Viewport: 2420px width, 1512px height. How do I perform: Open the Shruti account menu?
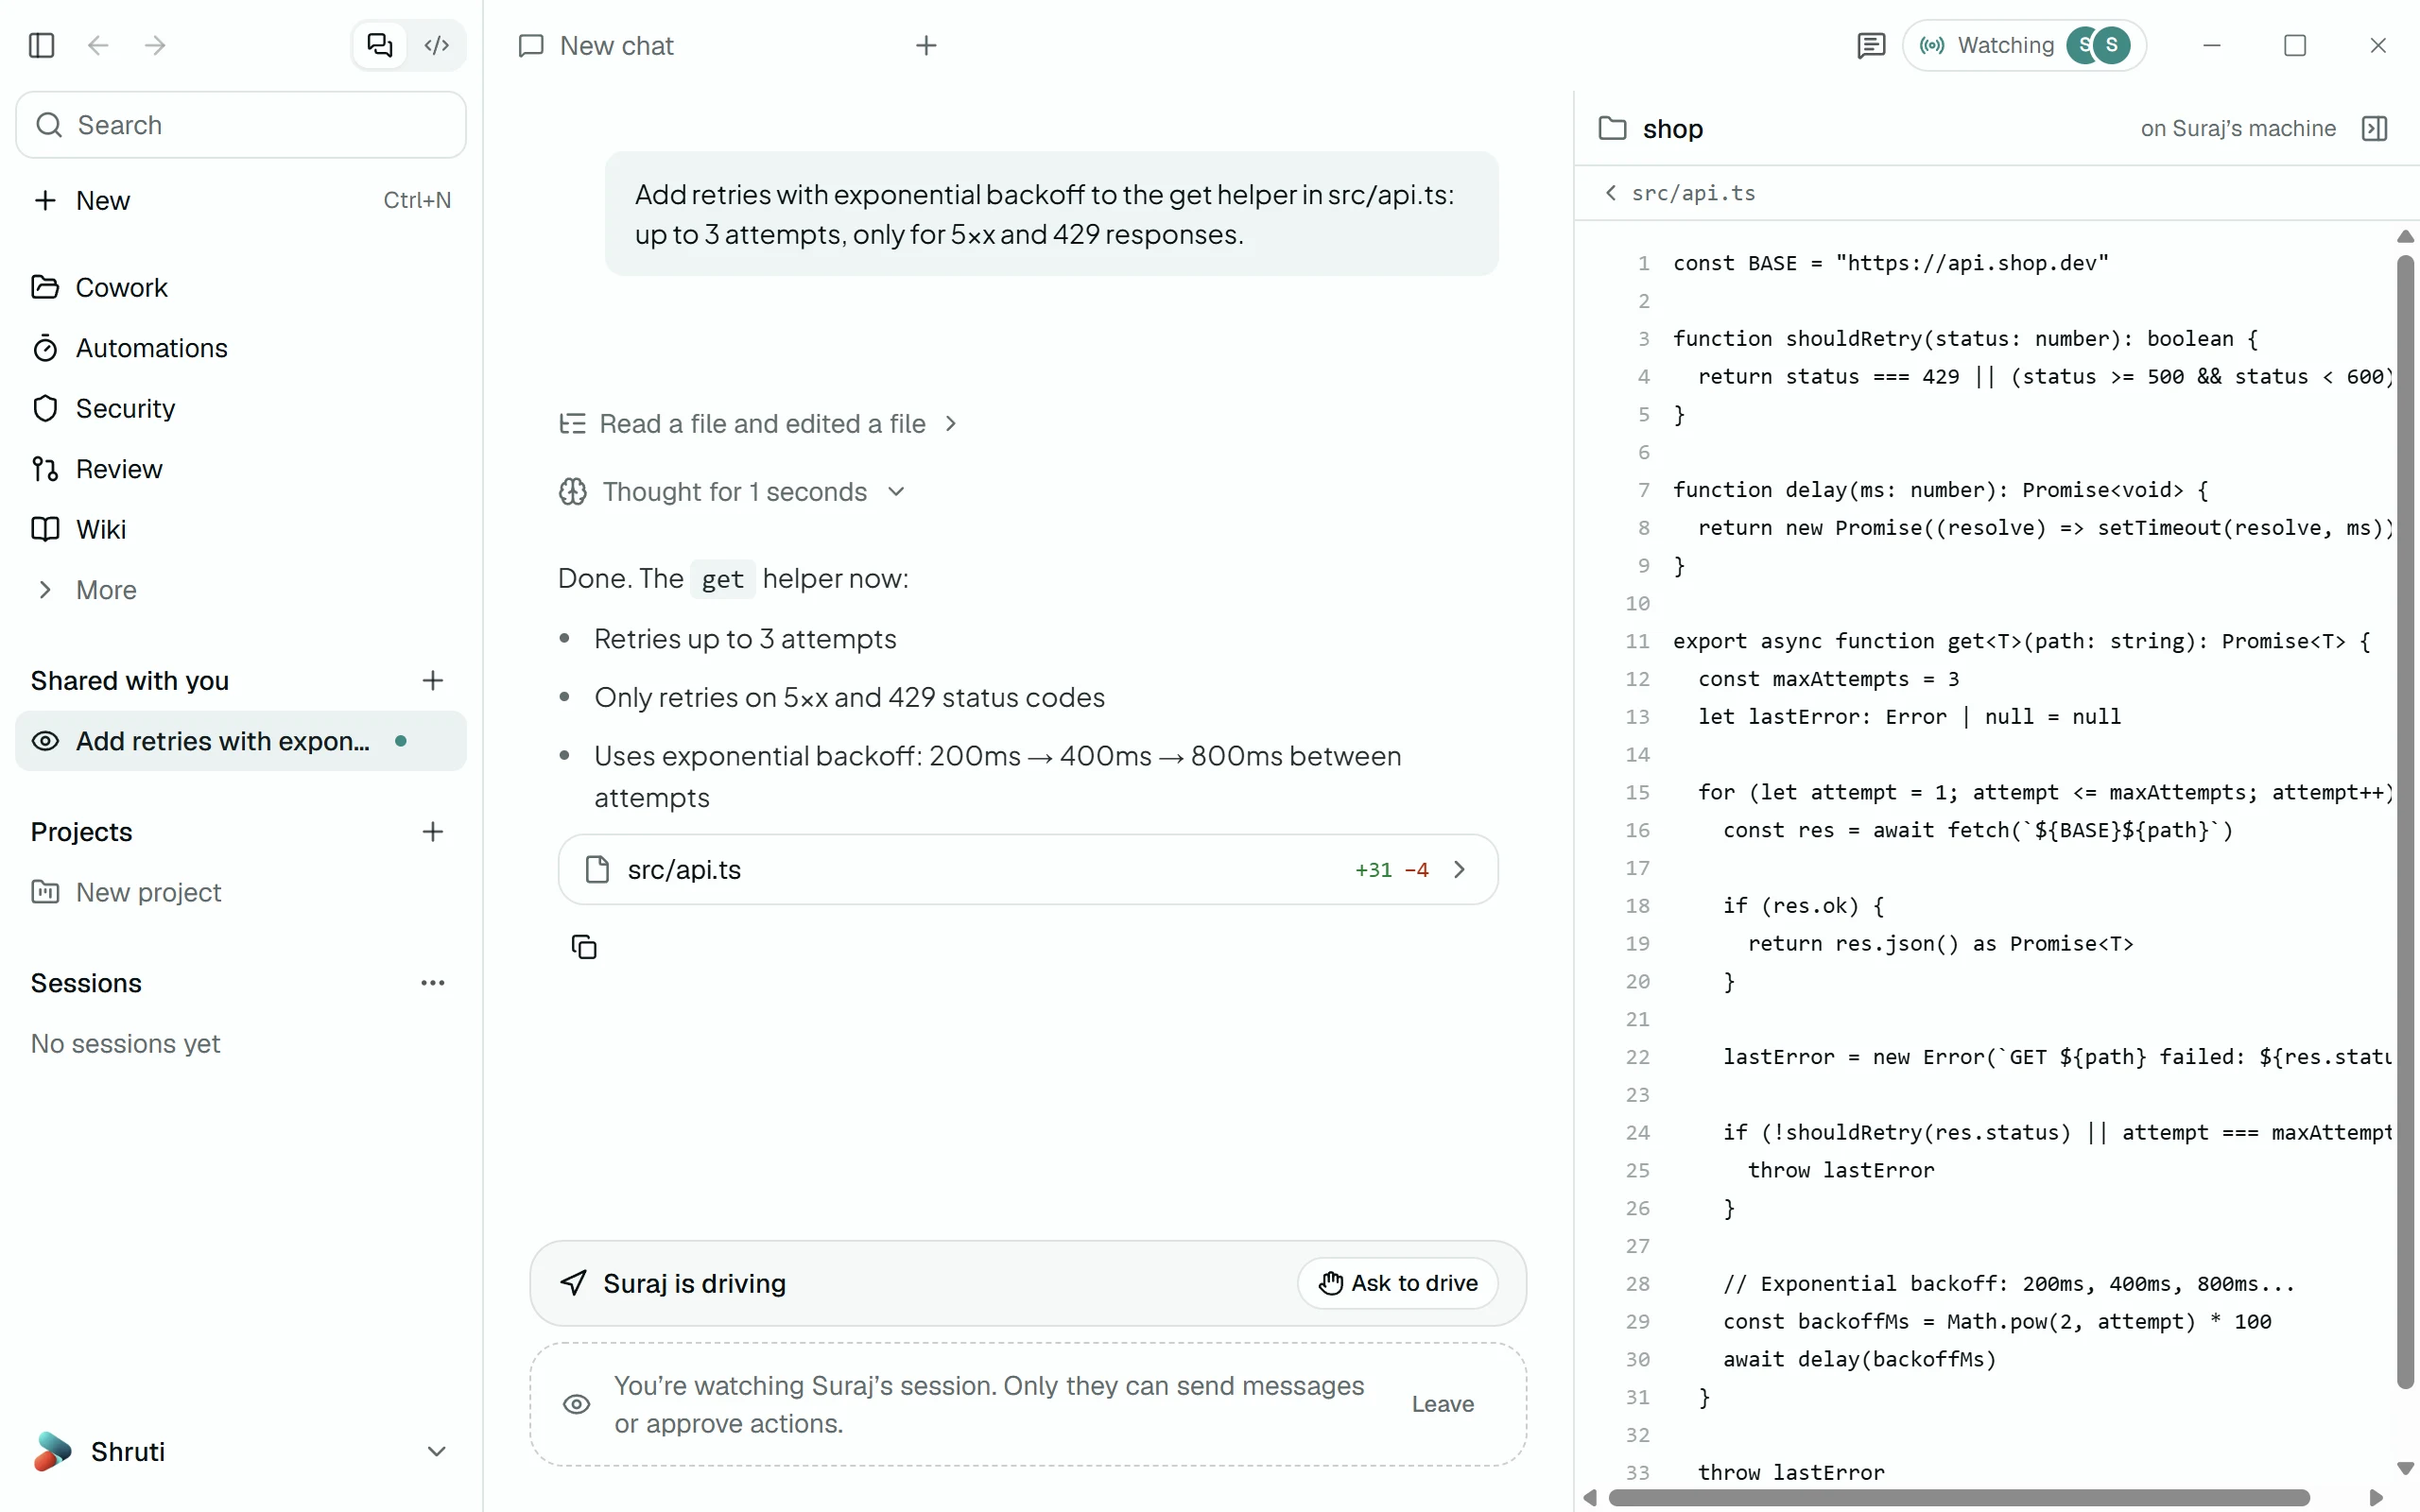[241, 1451]
